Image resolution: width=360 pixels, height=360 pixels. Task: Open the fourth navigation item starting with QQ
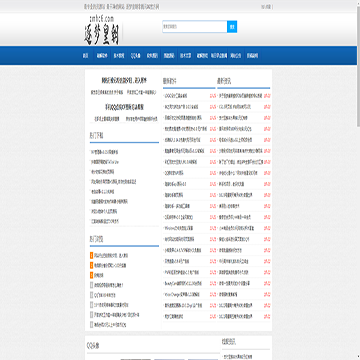(135, 56)
